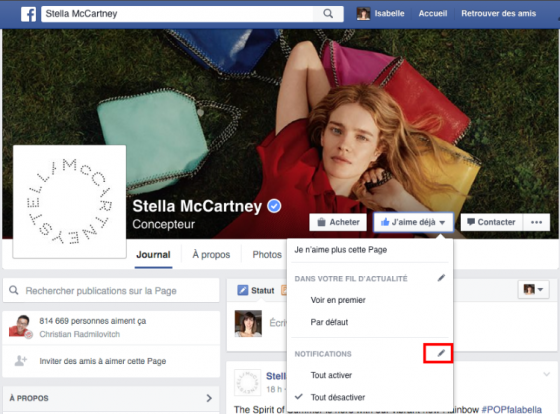Click the Stella McCartney search field

coord(178,14)
